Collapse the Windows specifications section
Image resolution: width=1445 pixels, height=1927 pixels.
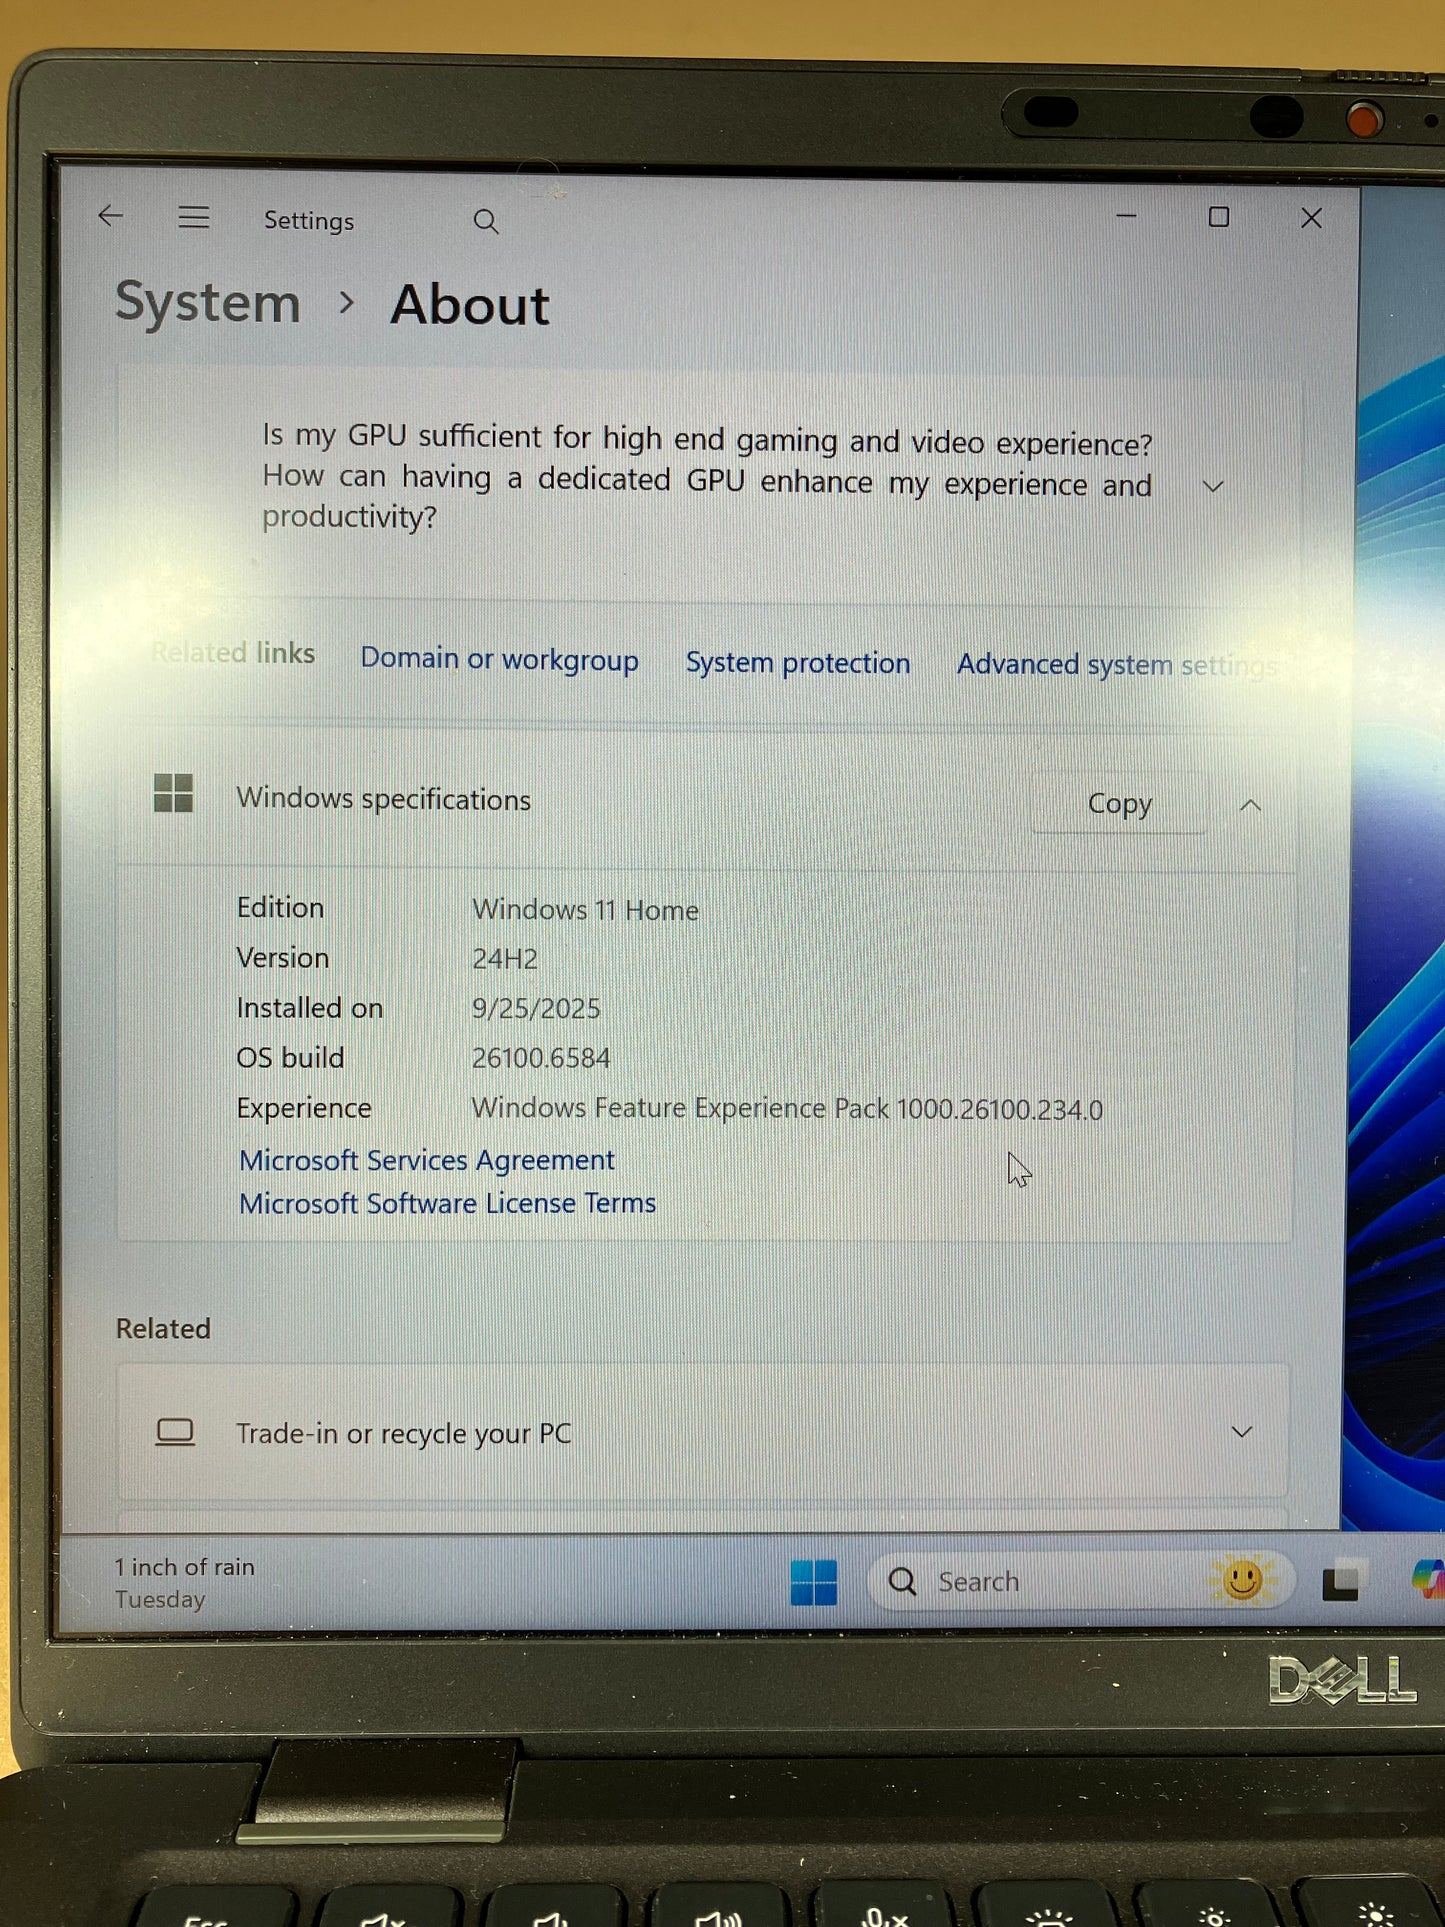pyautogui.click(x=1250, y=805)
